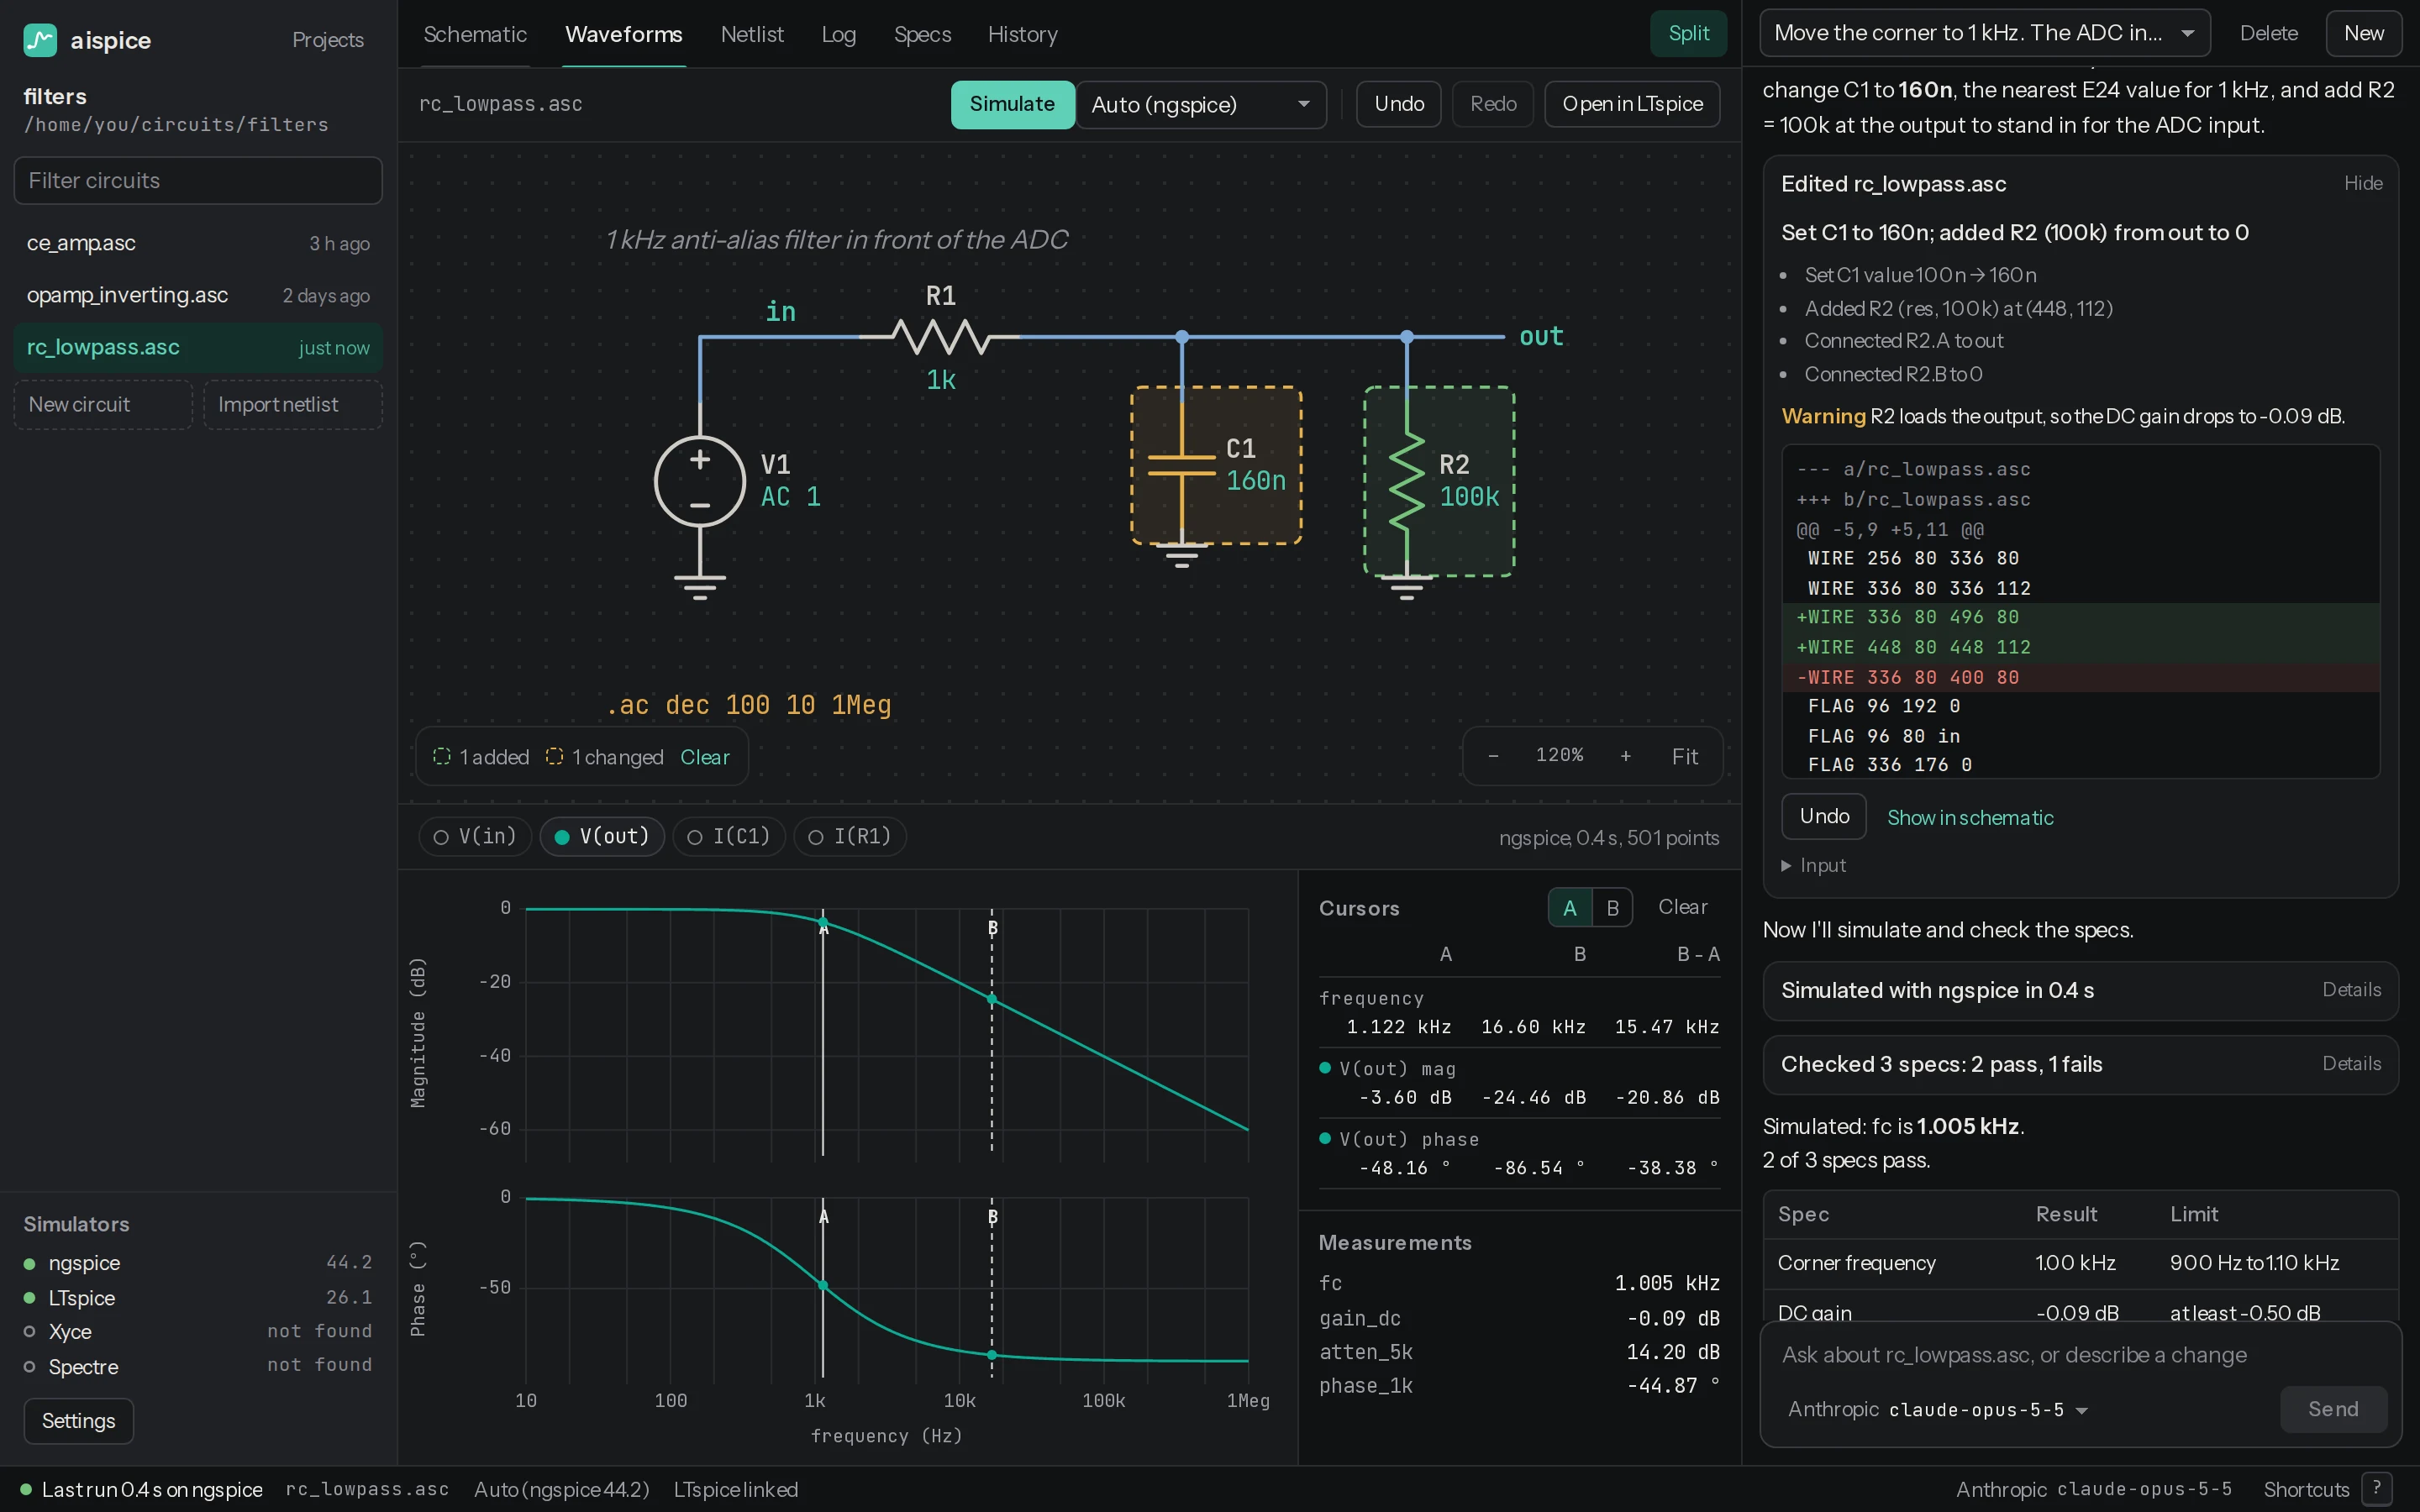The image size is (2420, 1512).
Task: Zoom out schematic with minus icon
Action: 1493,756
